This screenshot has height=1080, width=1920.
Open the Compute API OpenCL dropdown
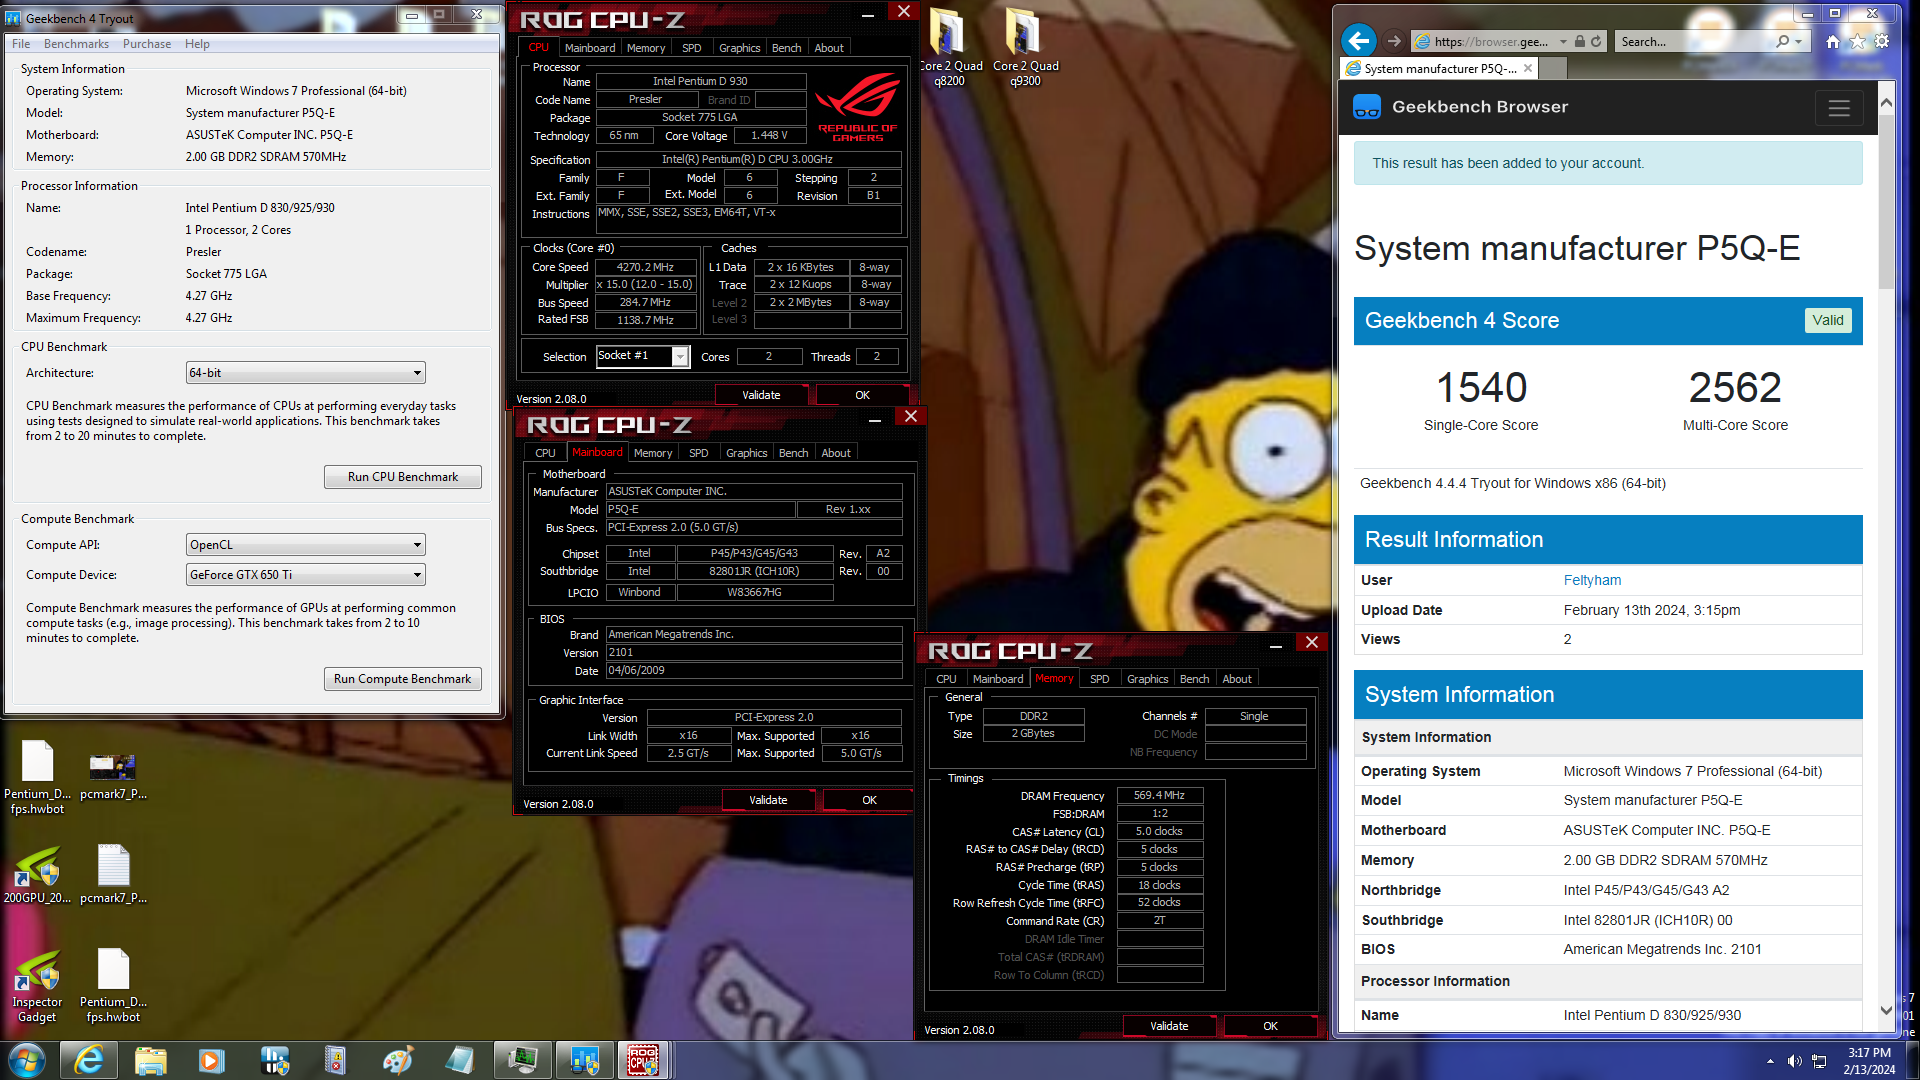tap(305, 545)
